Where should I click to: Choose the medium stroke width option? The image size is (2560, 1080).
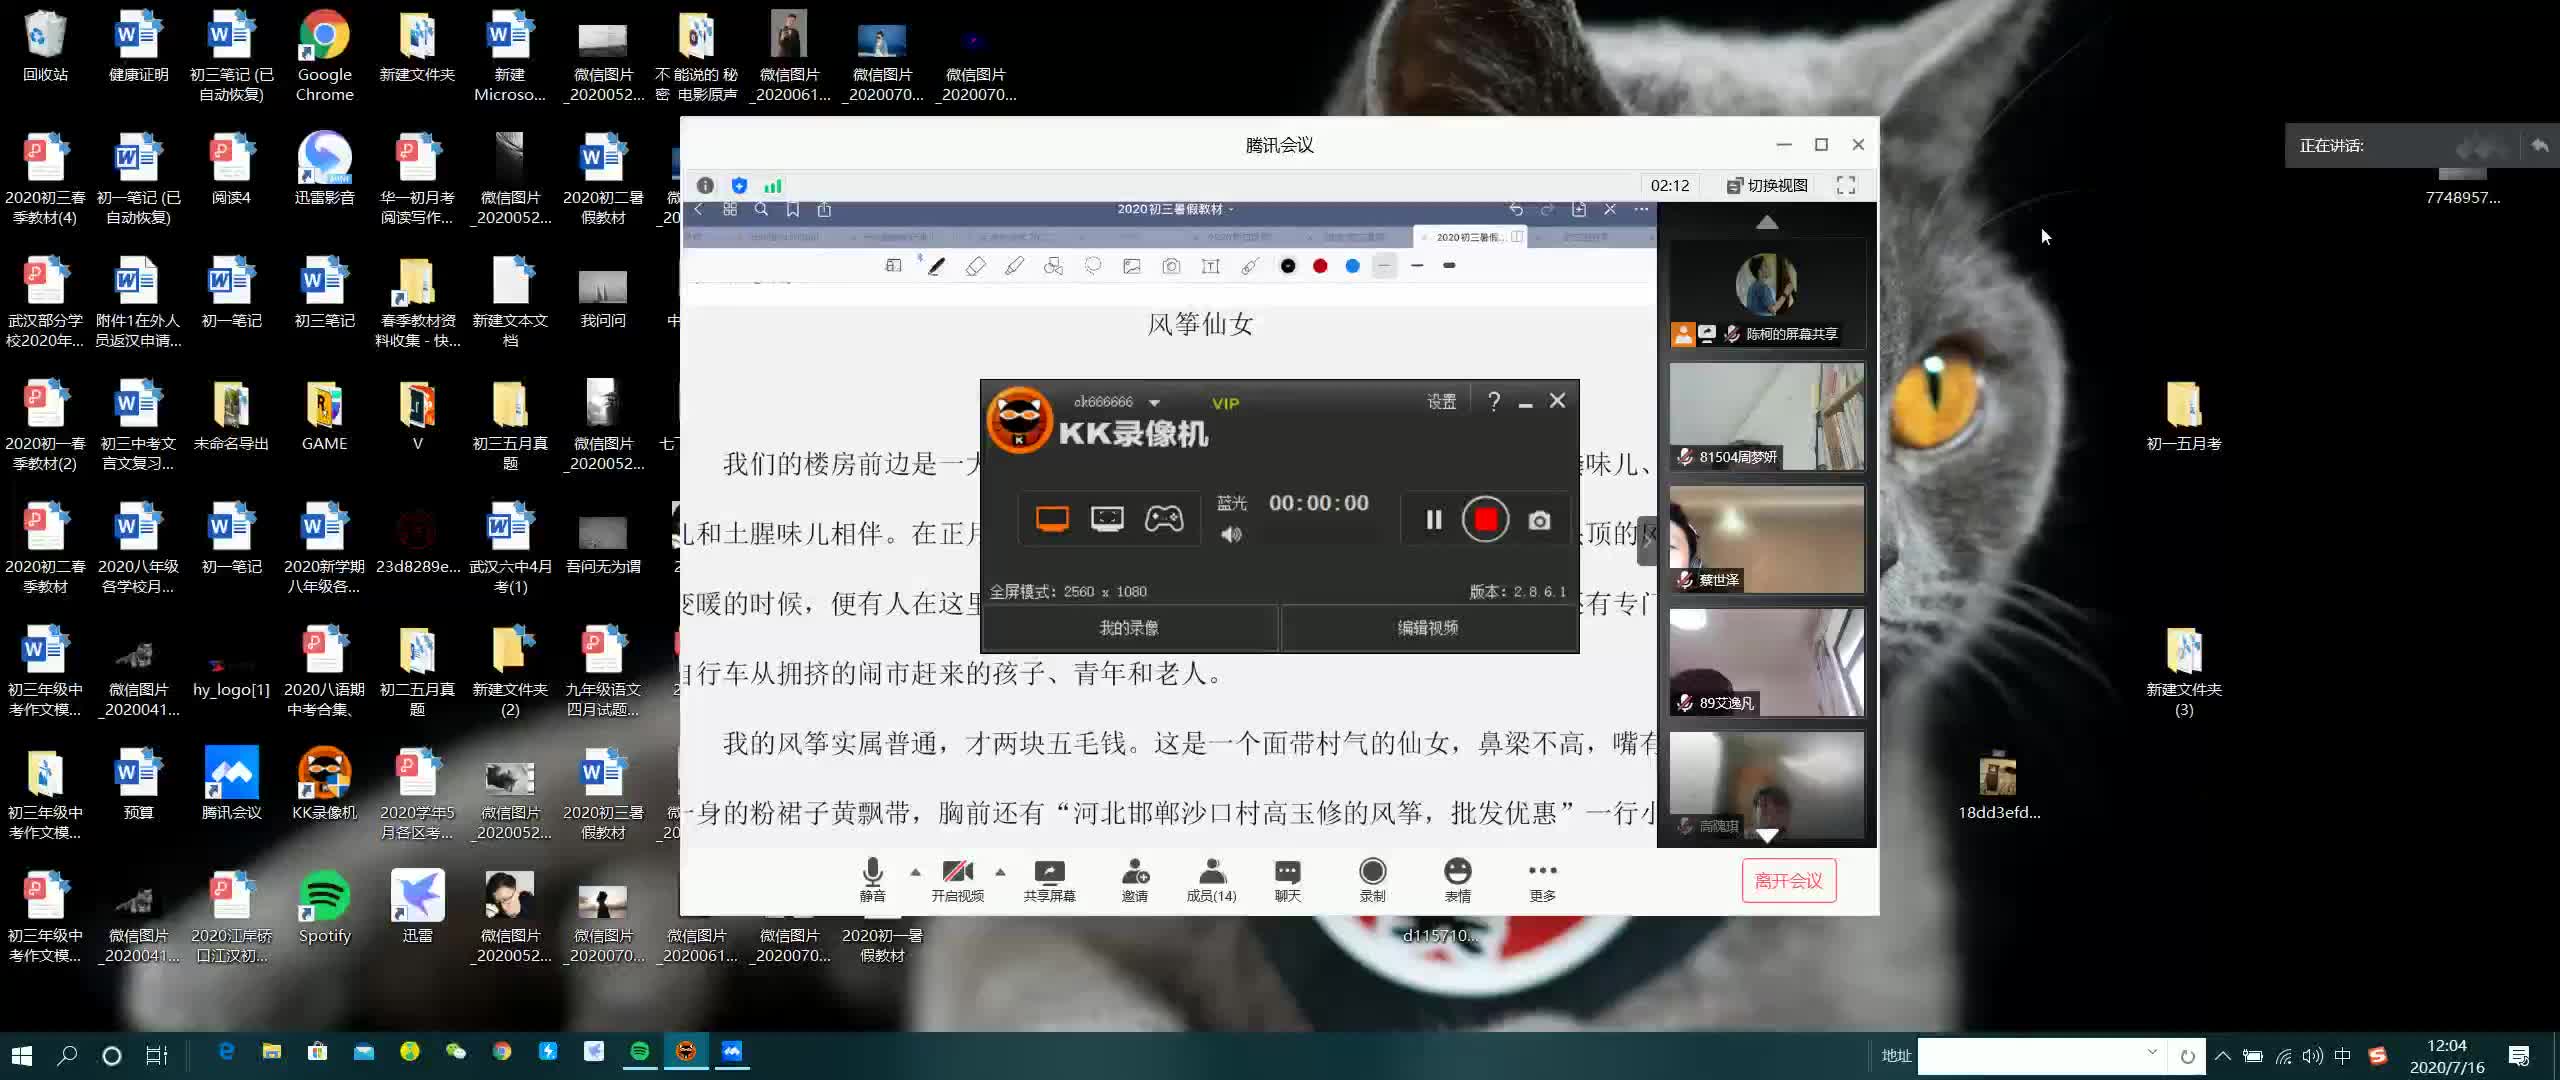[x=1417, y=266]
